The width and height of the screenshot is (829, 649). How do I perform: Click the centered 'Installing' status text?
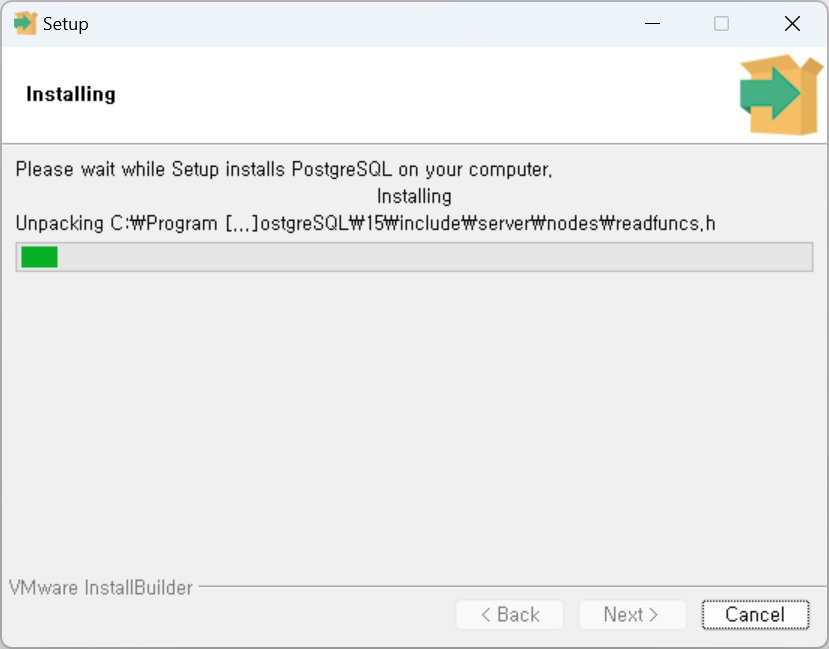414,197
